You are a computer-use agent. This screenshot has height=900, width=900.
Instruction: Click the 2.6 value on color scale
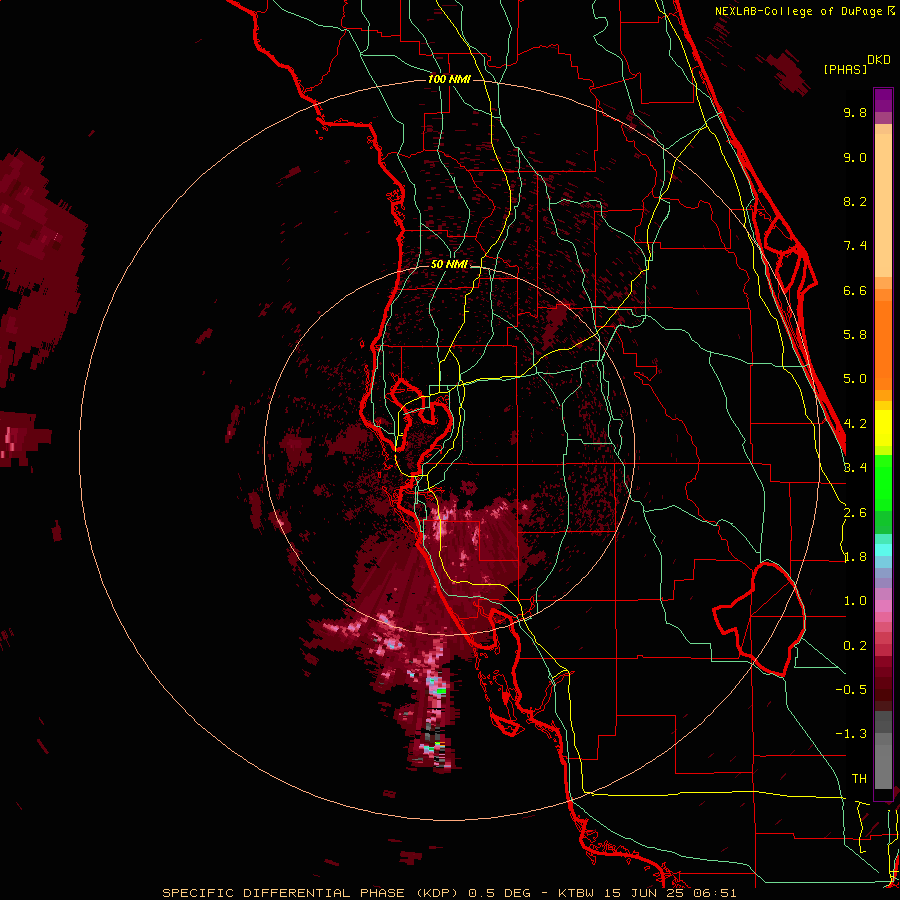tap(855, 513)
